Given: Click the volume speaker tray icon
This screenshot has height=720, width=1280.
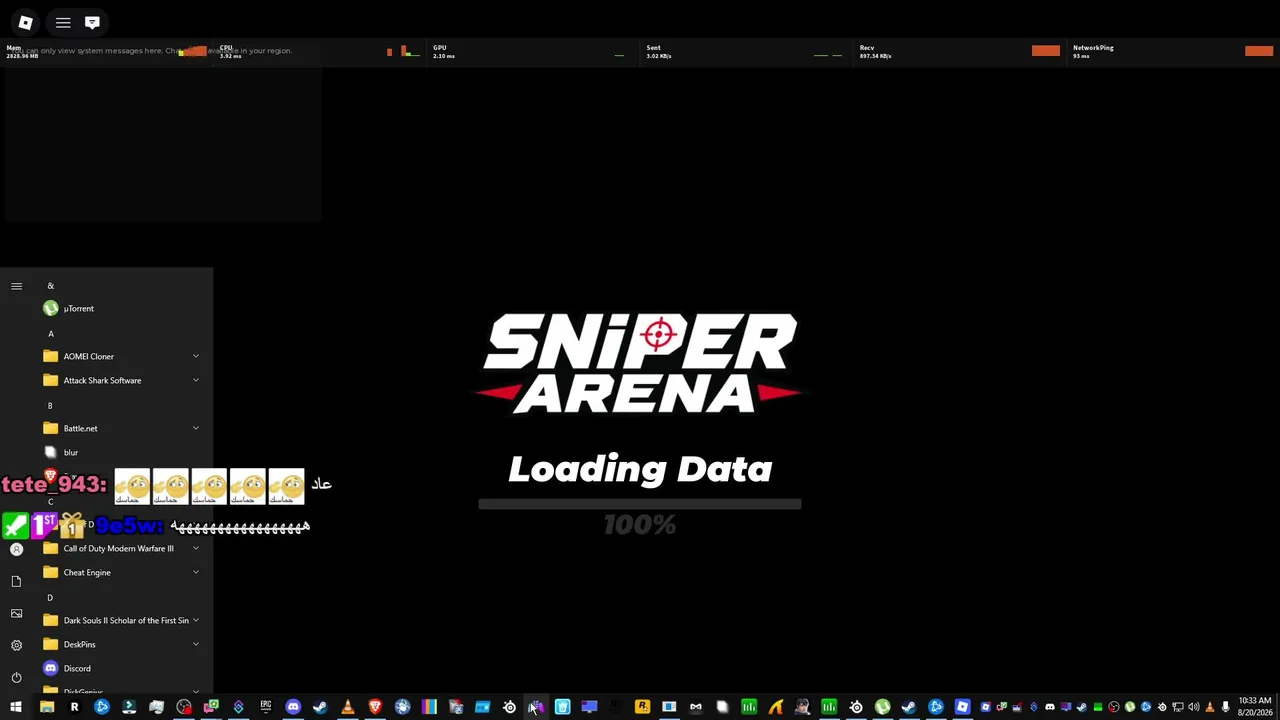Looking at the screenshot, I should click(x=1193, y=707).
